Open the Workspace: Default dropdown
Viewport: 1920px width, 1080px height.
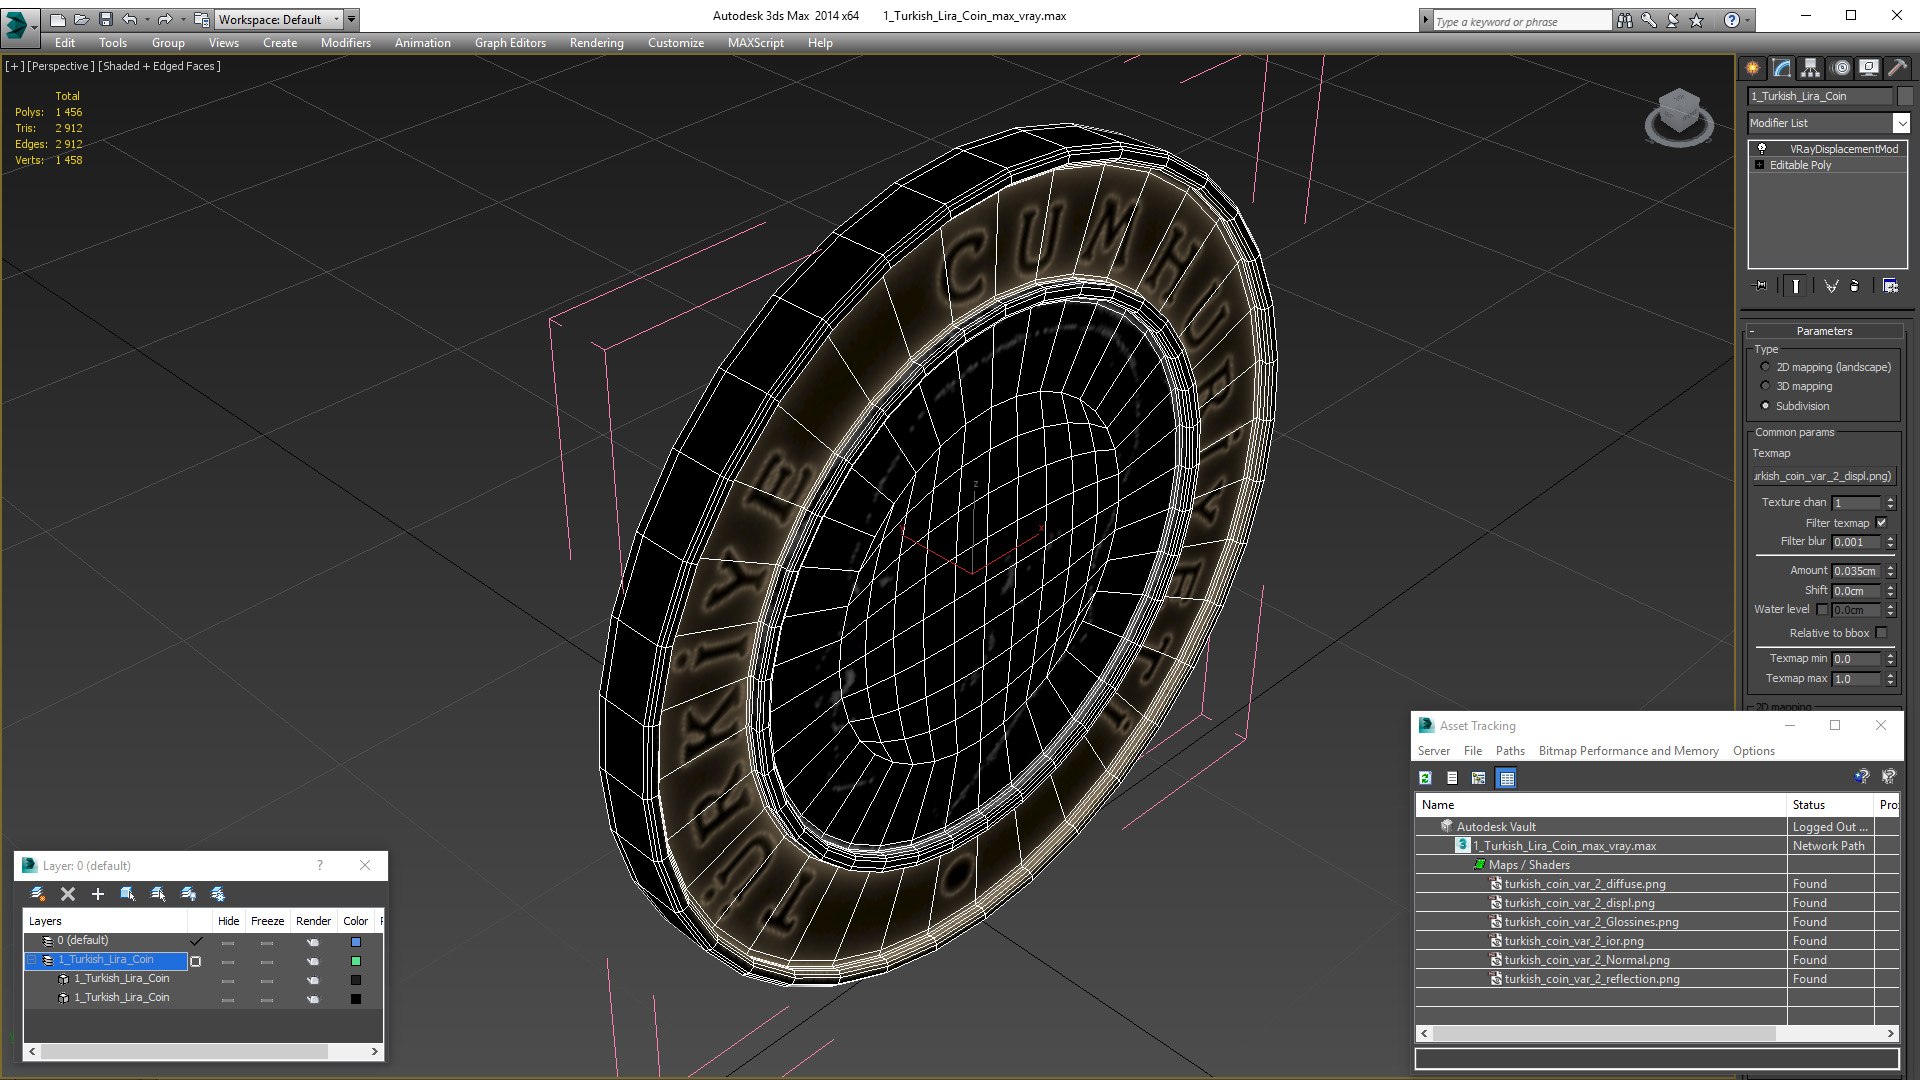point(279,19)
